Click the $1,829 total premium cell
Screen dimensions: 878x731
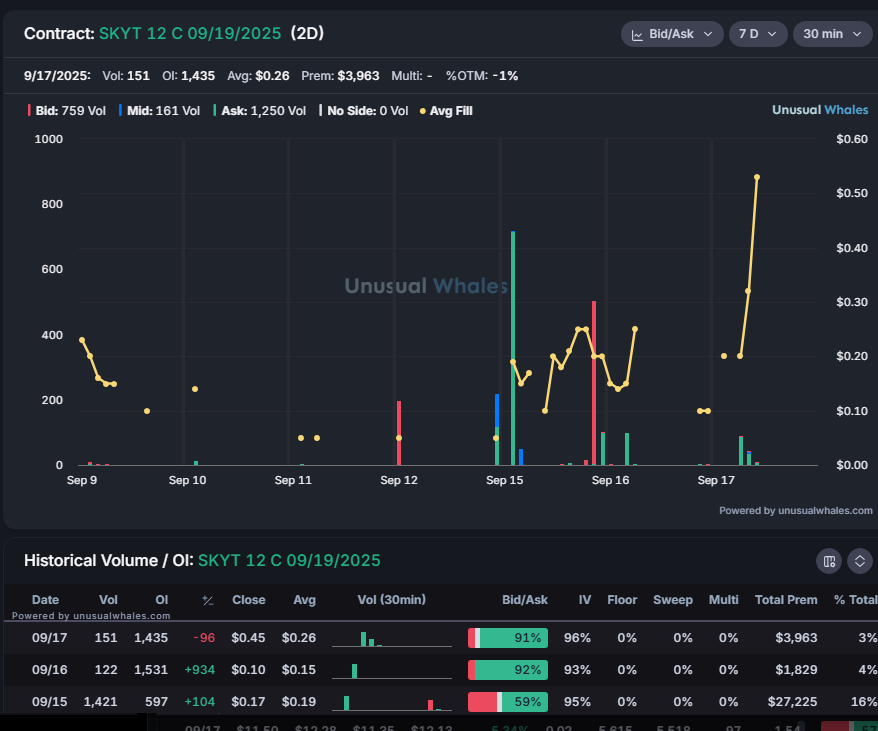pos(796,669)
